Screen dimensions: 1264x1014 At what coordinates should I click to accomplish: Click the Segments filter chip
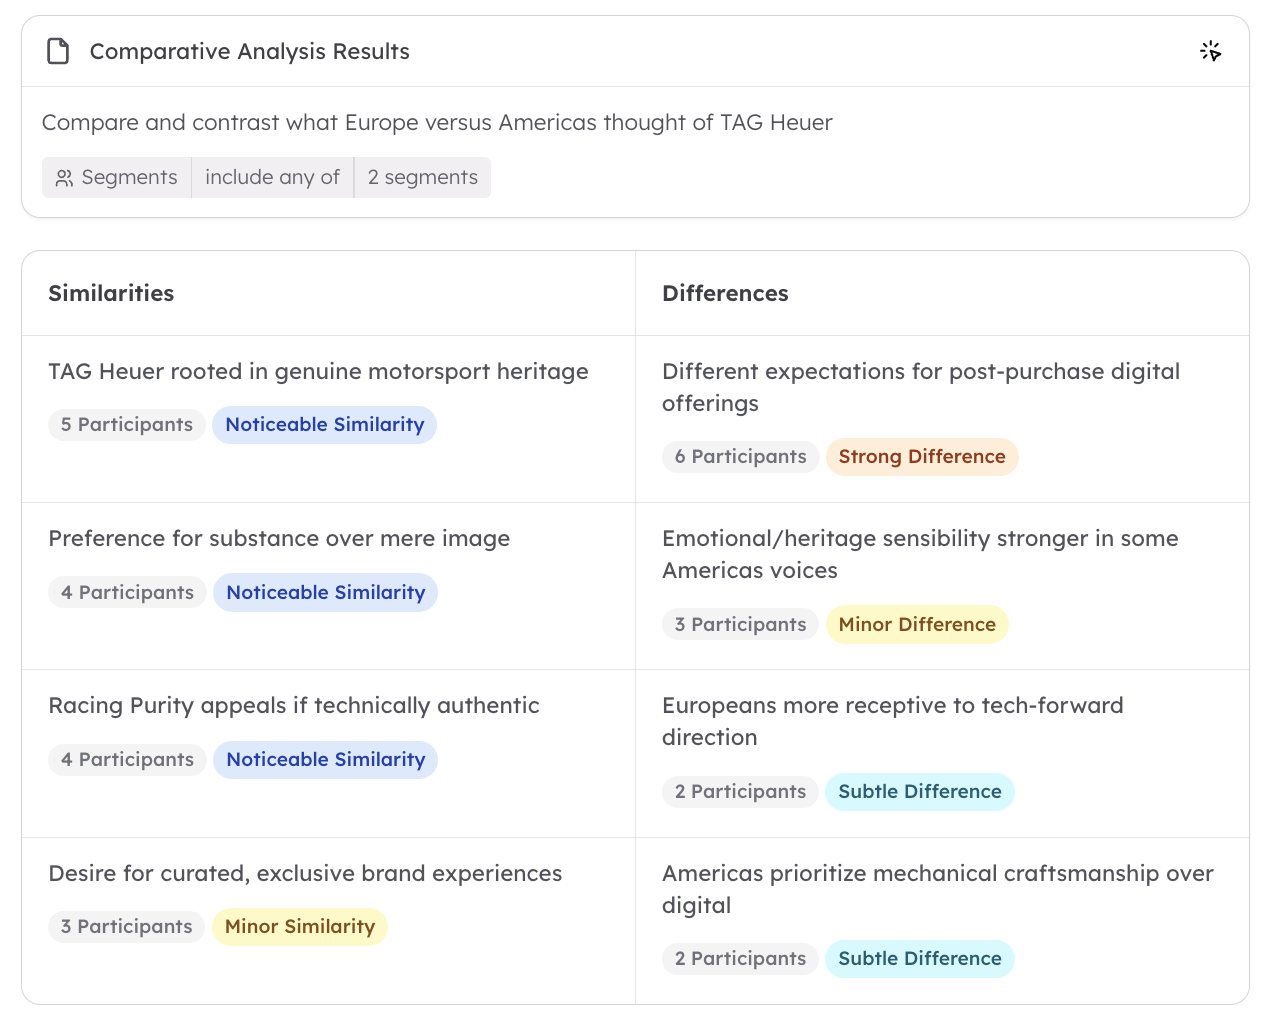(117, 177)
